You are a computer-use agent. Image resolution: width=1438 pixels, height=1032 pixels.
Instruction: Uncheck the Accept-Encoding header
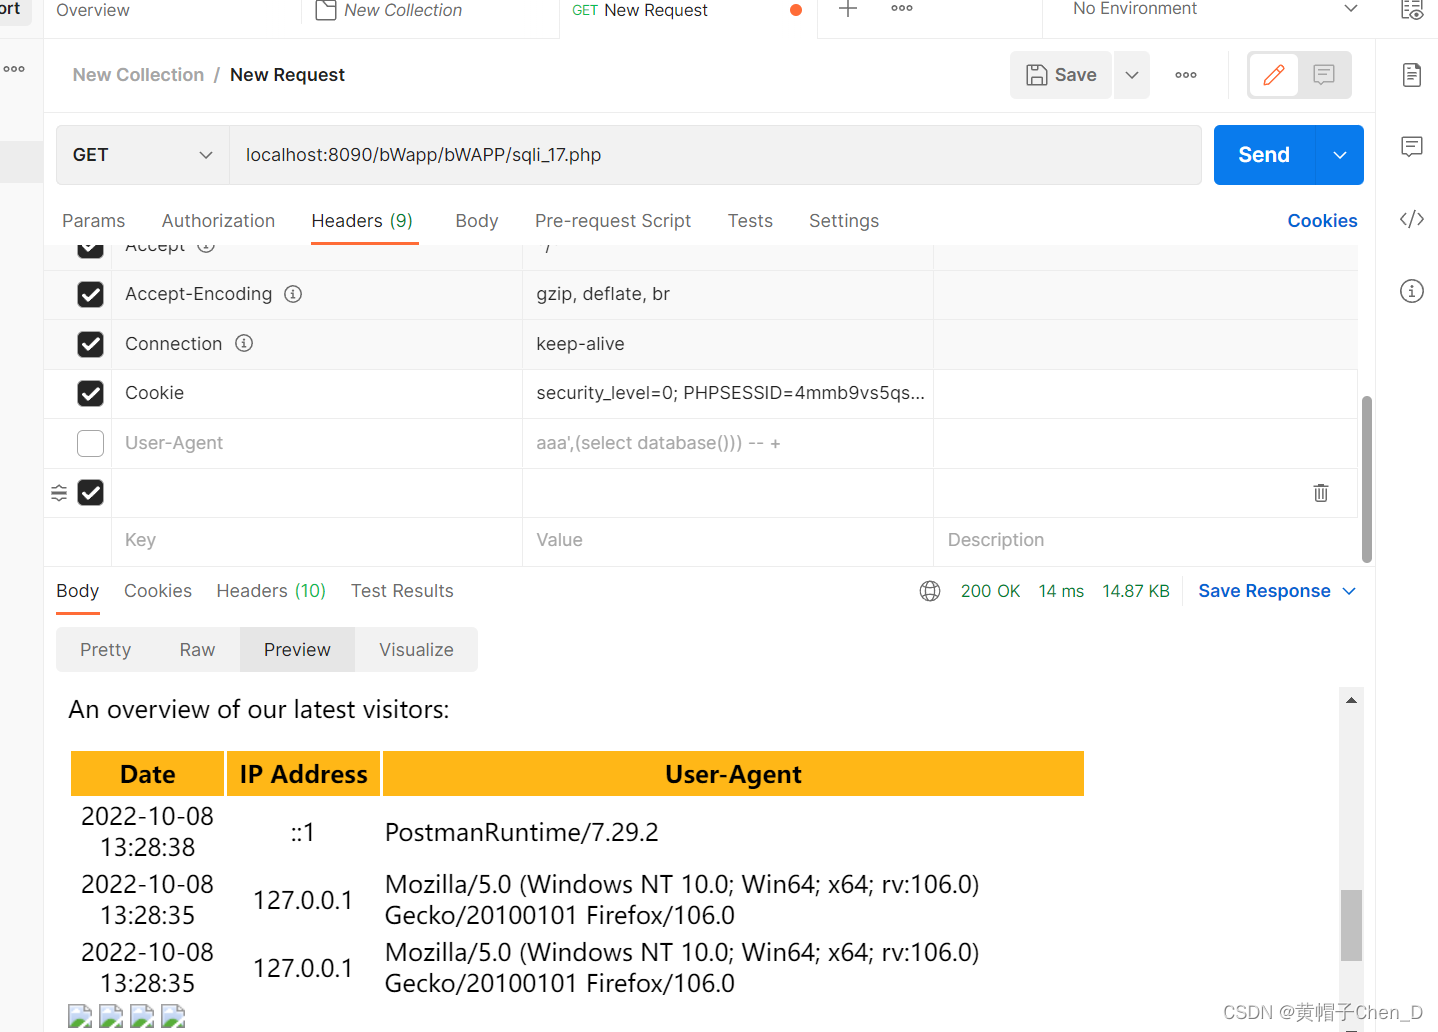pos(90,294)
